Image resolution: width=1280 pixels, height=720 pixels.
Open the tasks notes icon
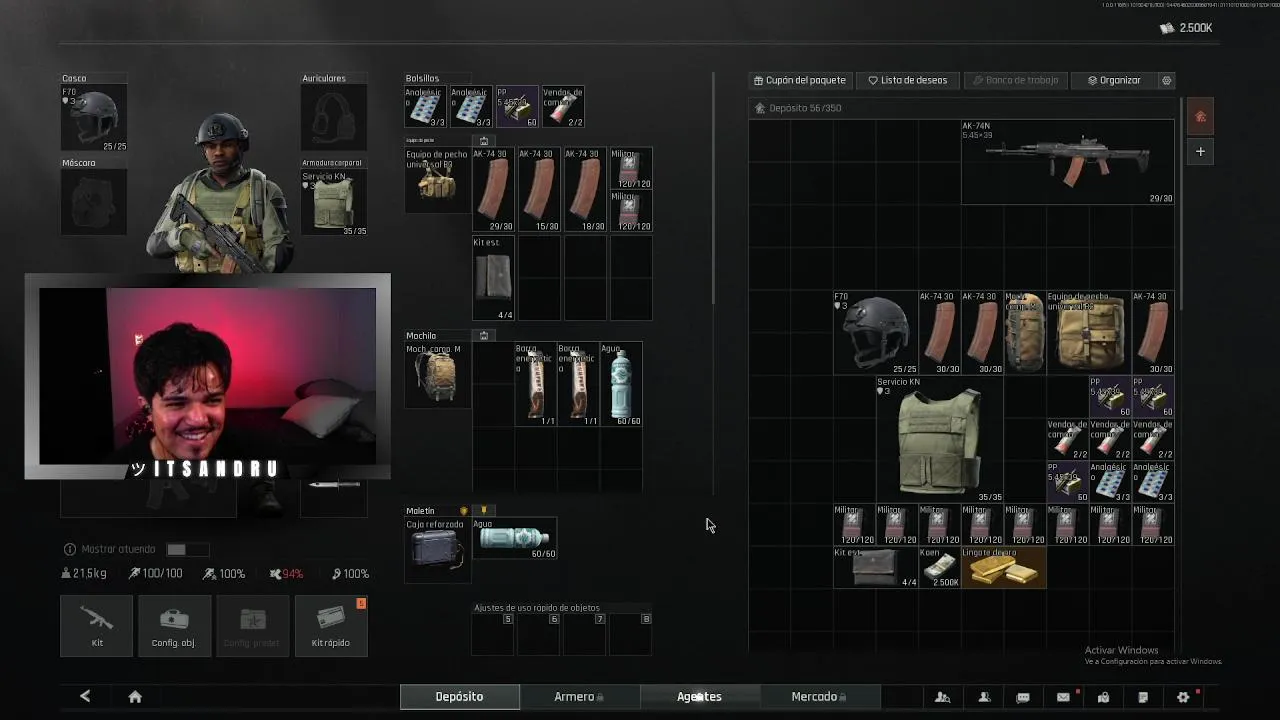(x=1143, y=697)
